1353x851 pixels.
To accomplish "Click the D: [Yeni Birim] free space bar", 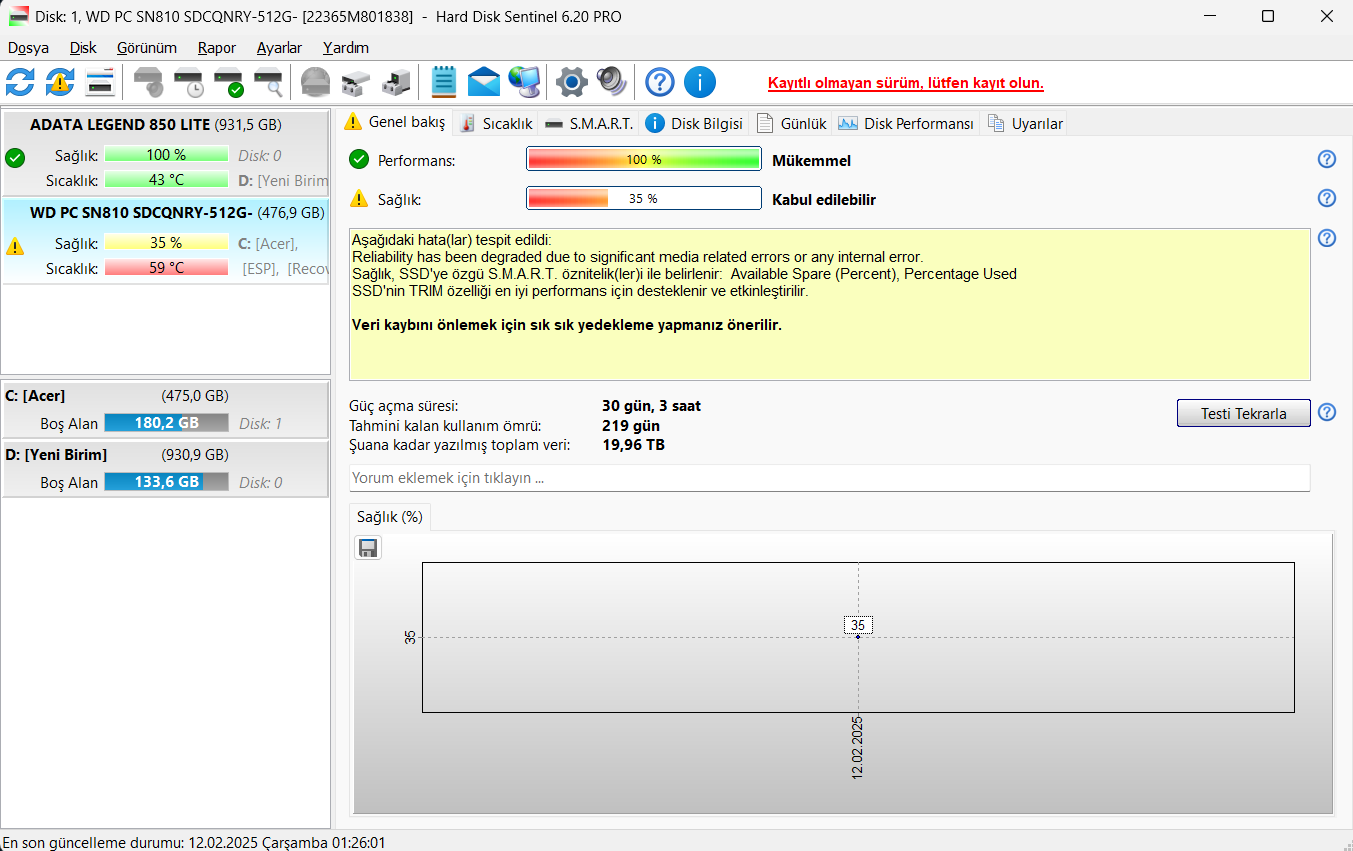I will 166,482.
